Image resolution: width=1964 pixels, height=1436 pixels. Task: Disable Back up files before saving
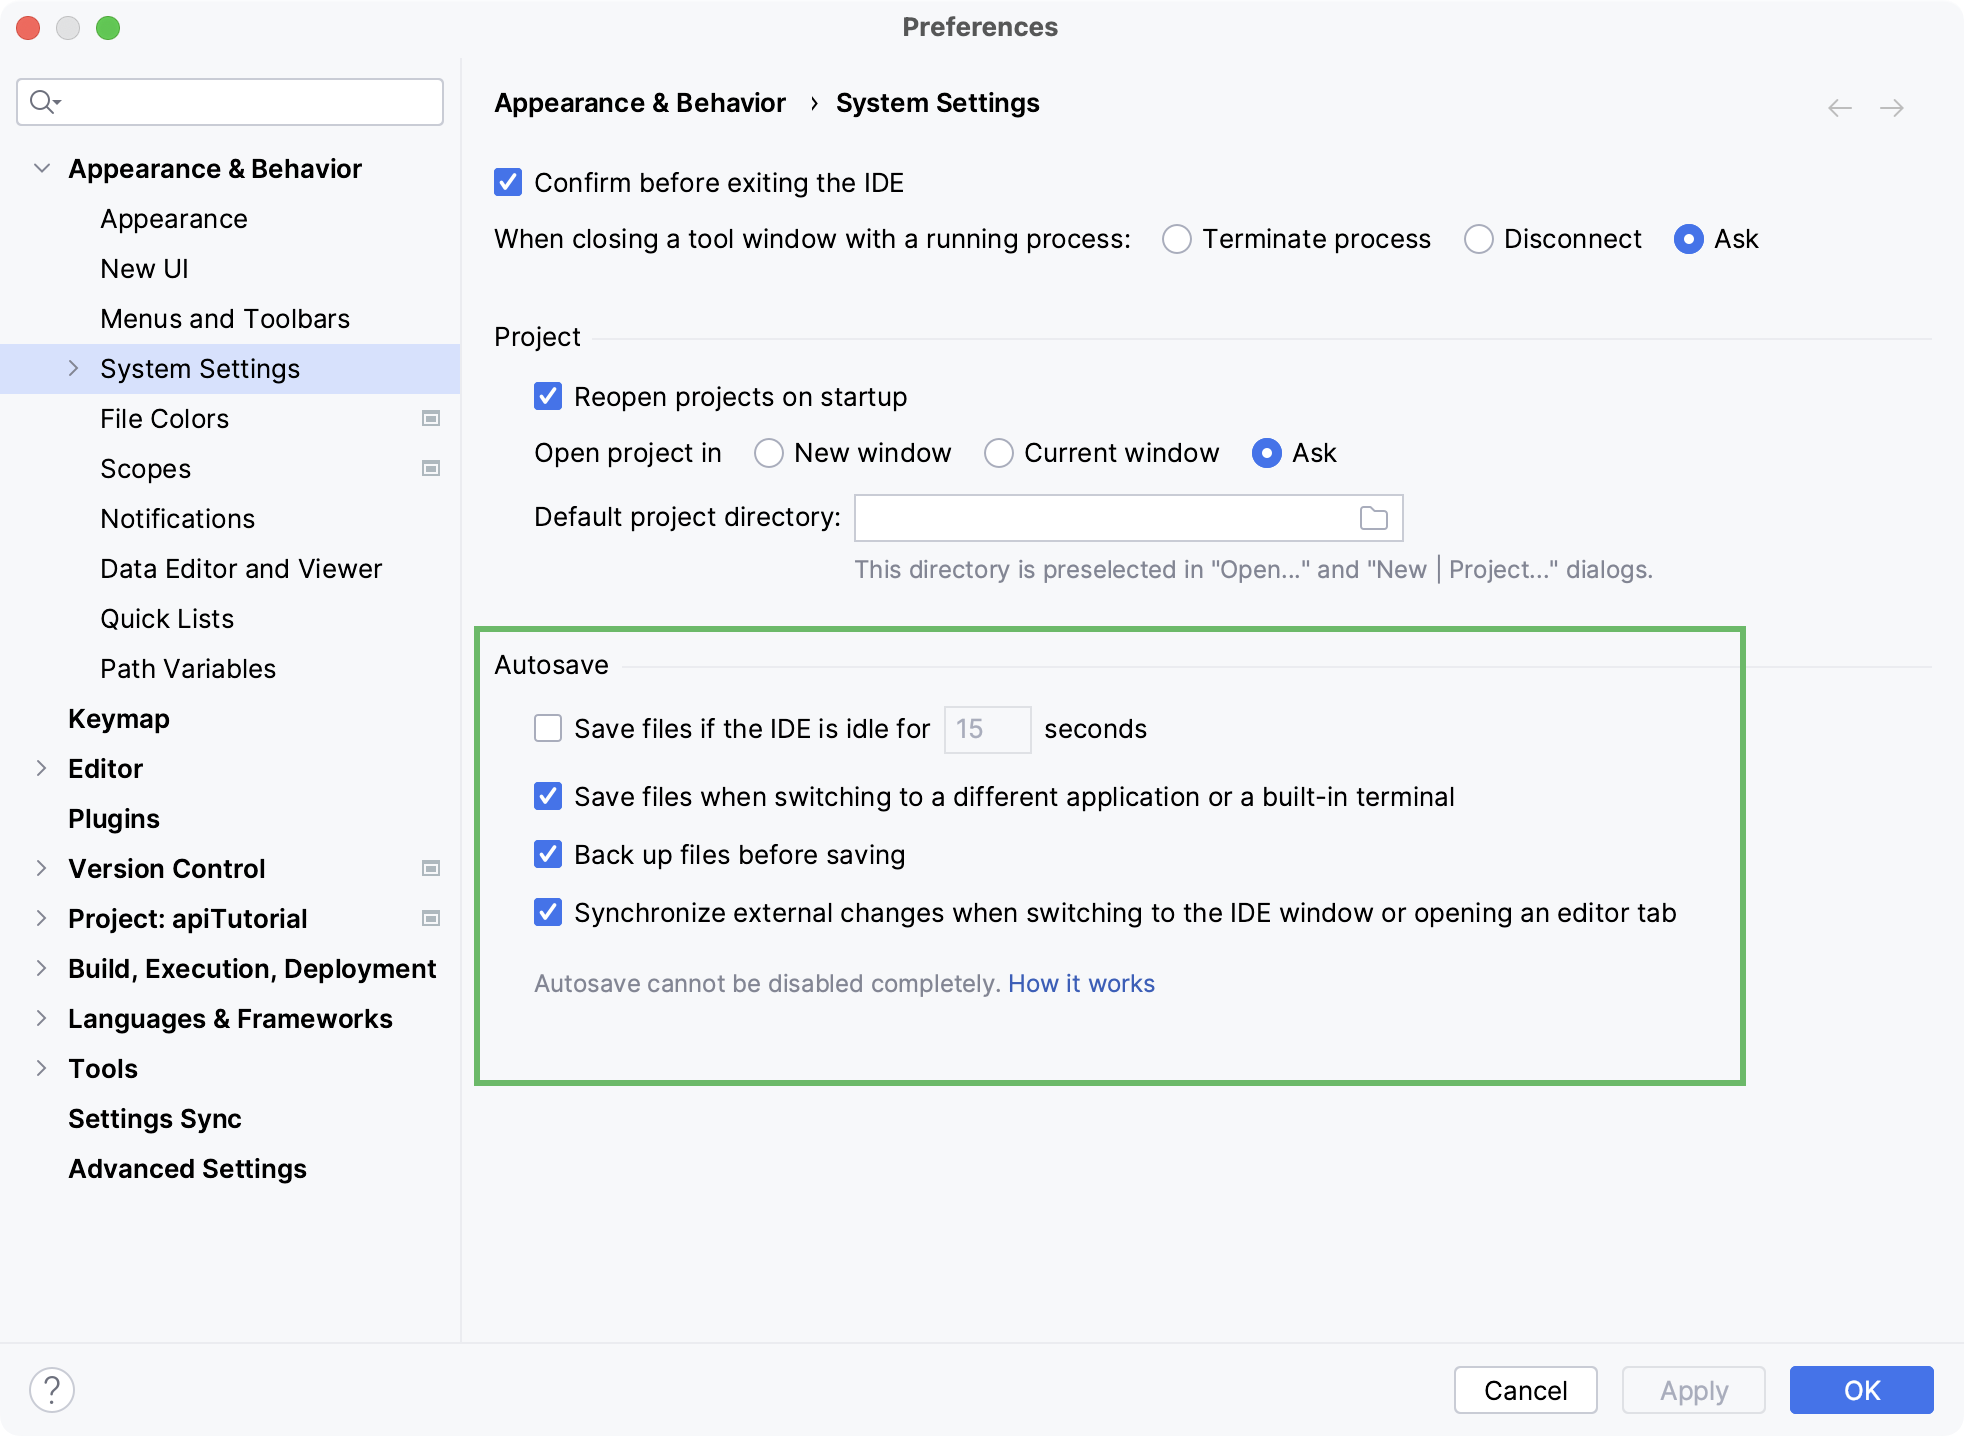coord(547,854)
